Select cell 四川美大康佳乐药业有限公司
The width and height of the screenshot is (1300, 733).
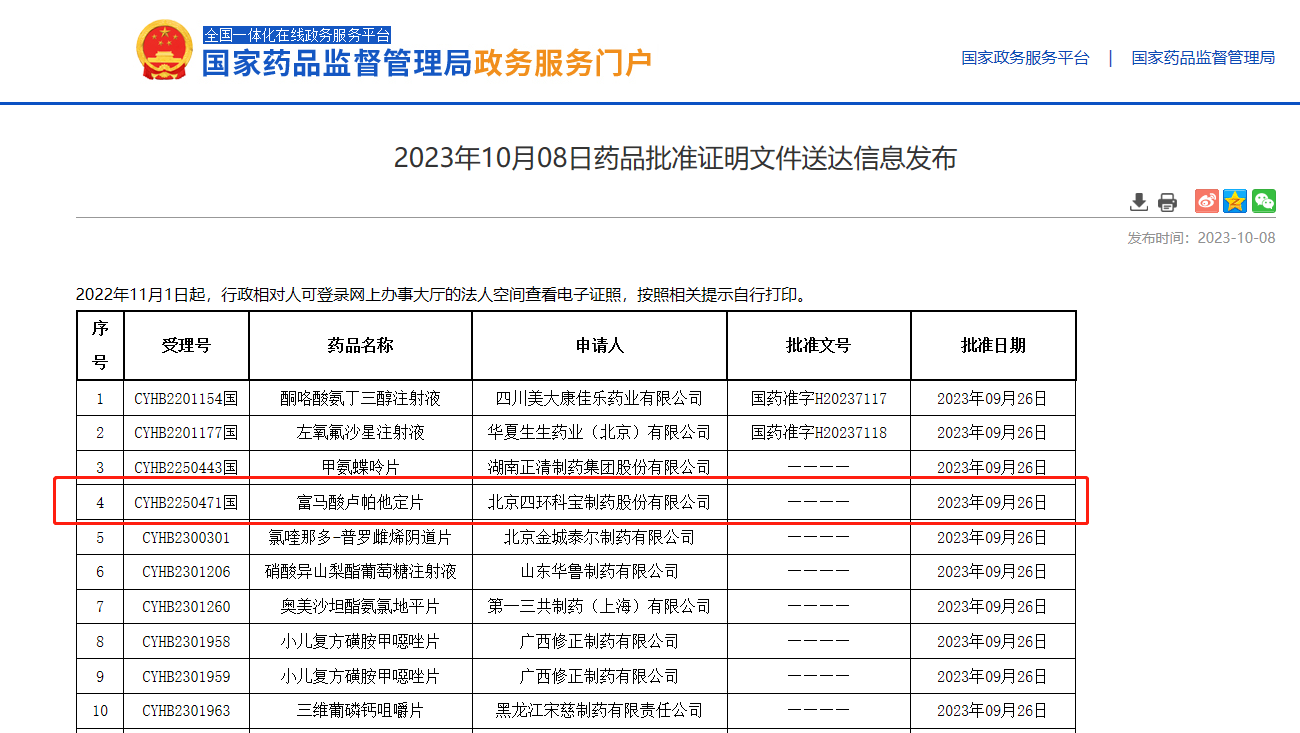599,398
